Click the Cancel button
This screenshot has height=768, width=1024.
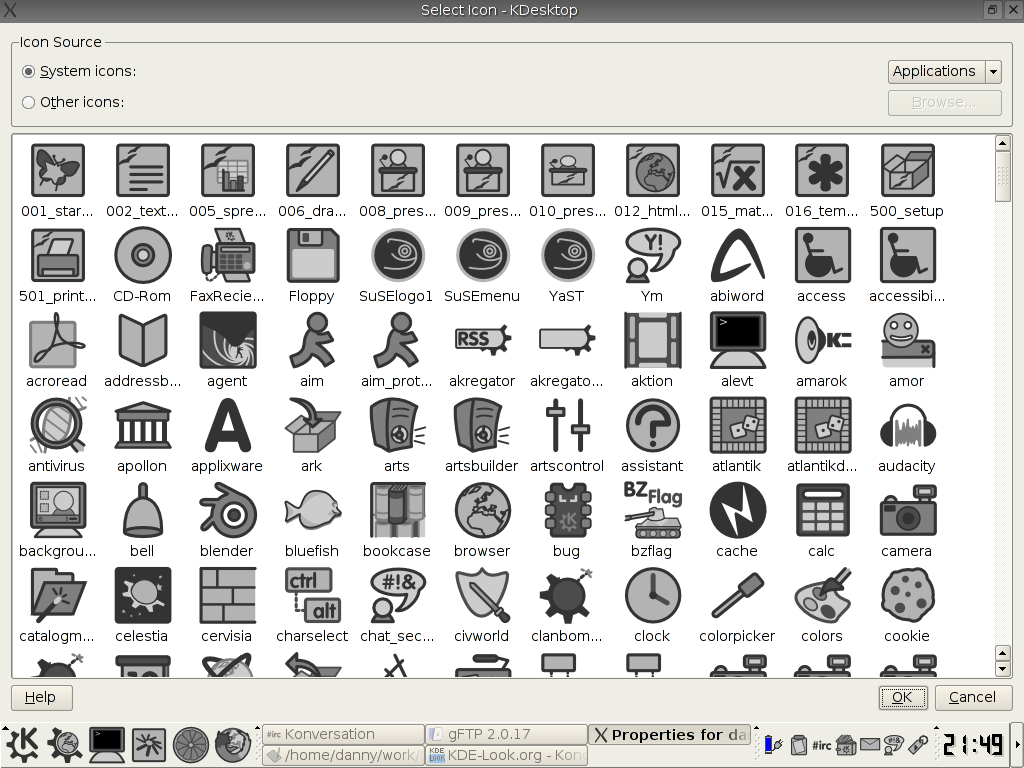(972, 697)
